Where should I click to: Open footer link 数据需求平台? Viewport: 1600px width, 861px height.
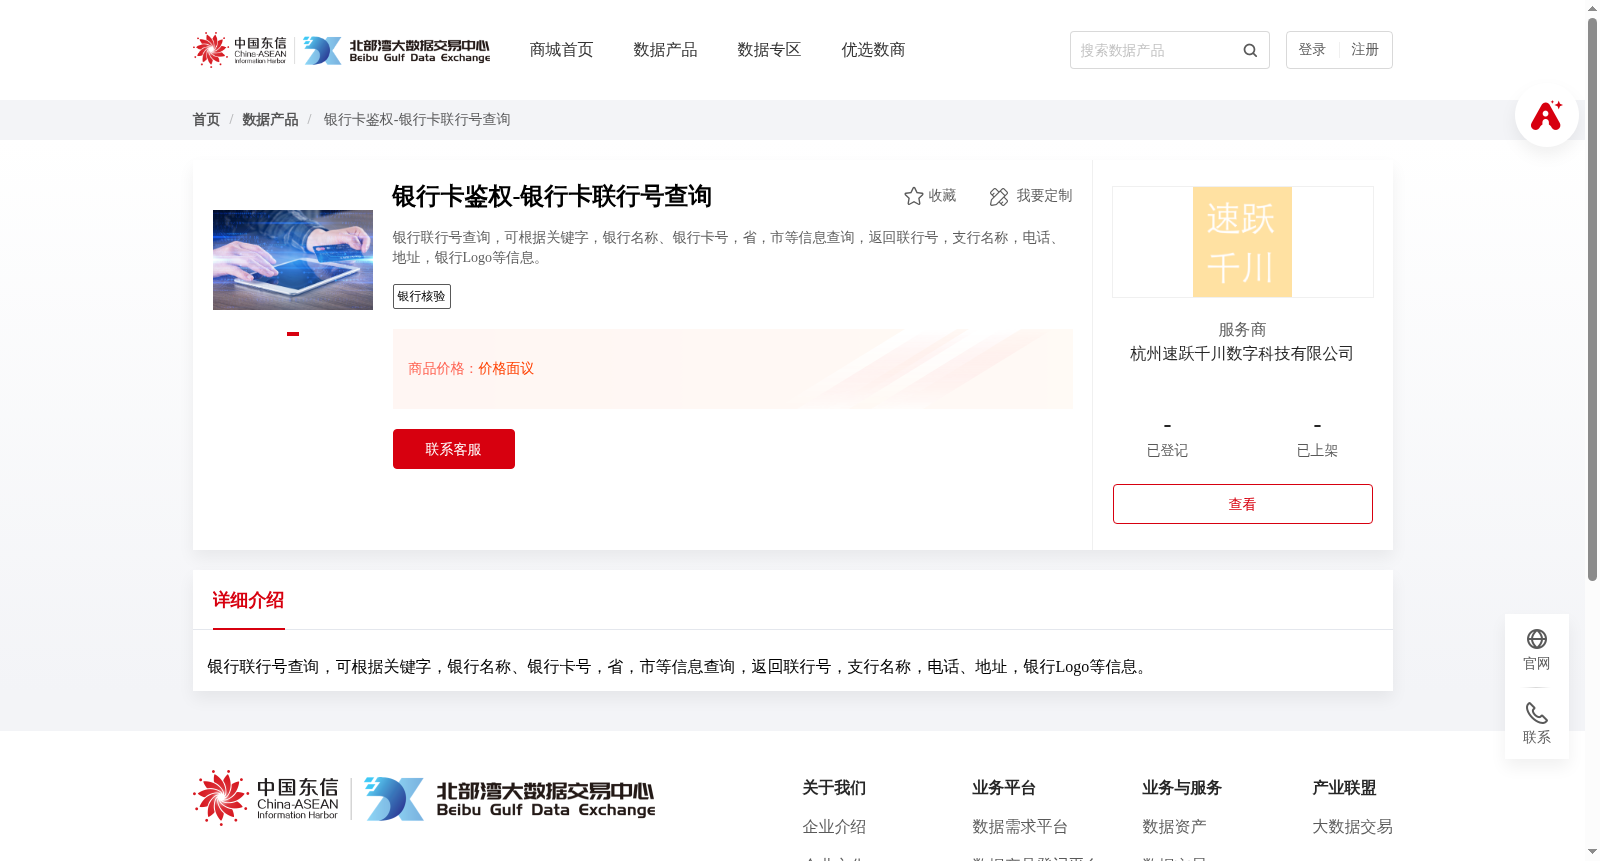pyautogui.click(x=1020, y=827)
